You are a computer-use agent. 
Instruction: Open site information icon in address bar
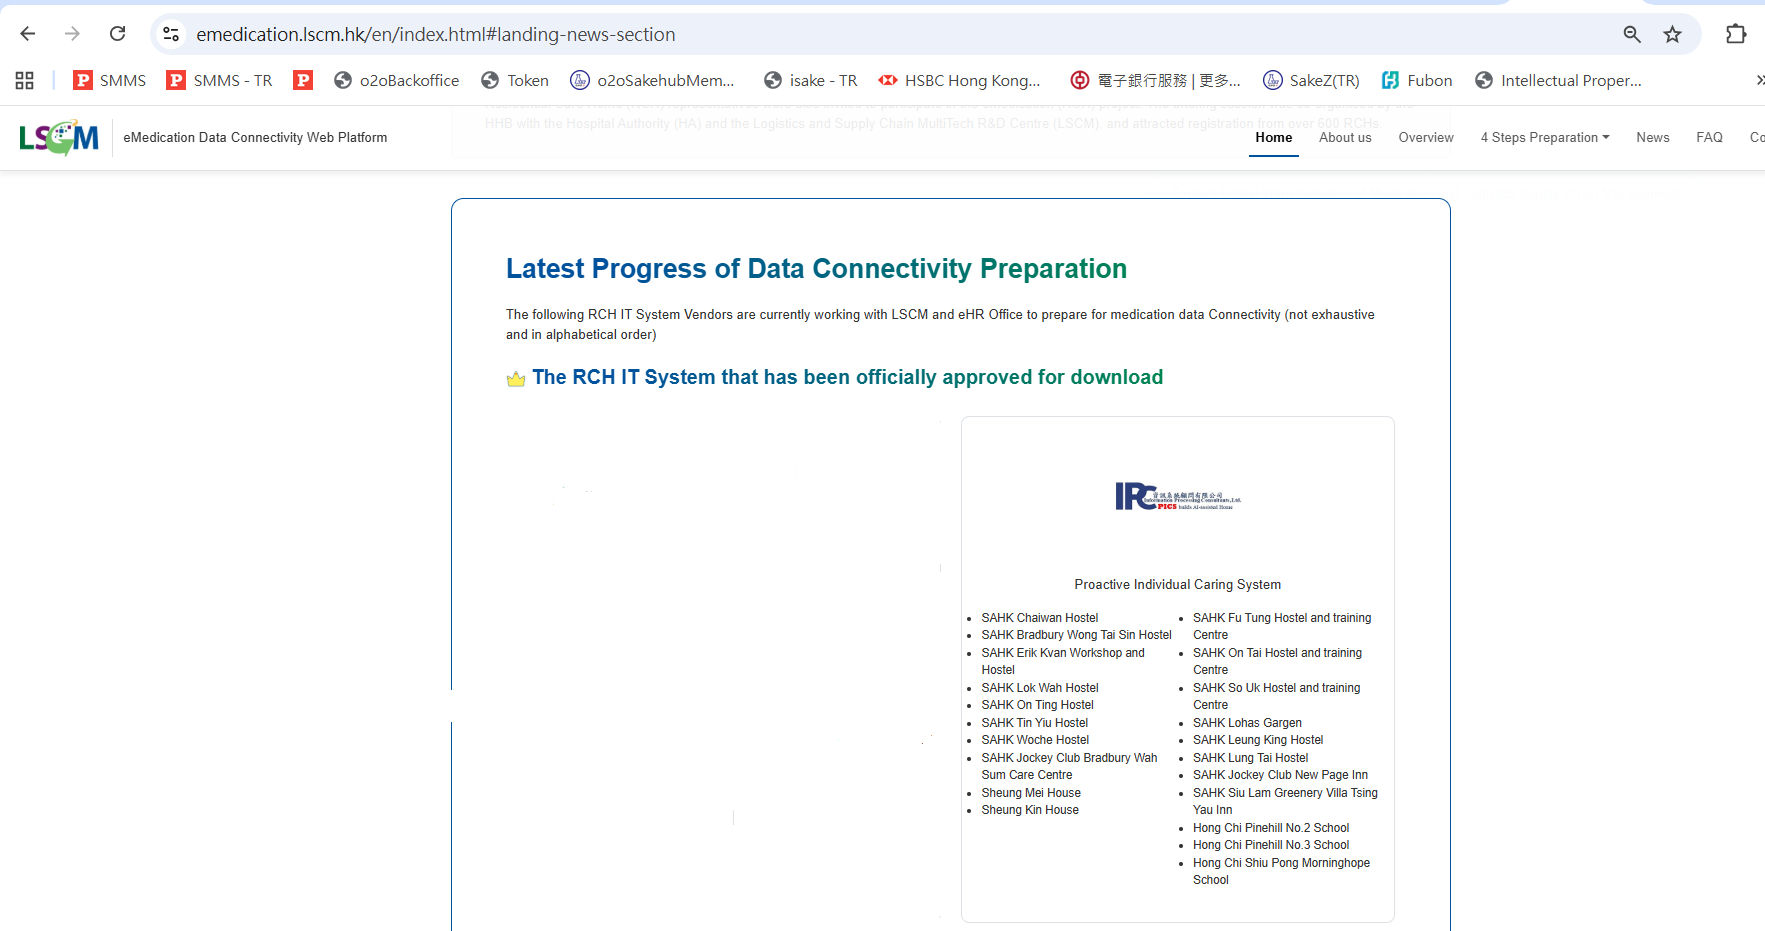[171, 34]
